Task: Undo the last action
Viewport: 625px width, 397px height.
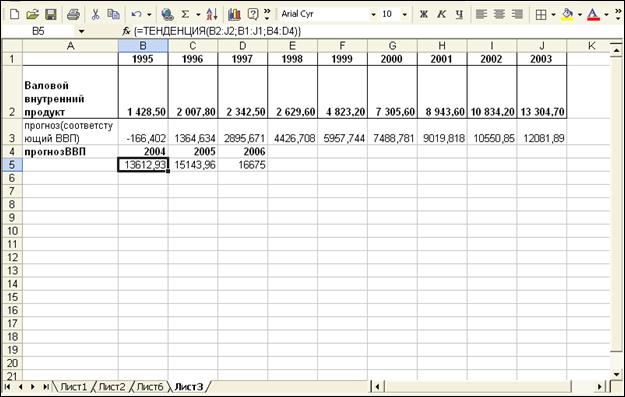Action: (136, 15)
